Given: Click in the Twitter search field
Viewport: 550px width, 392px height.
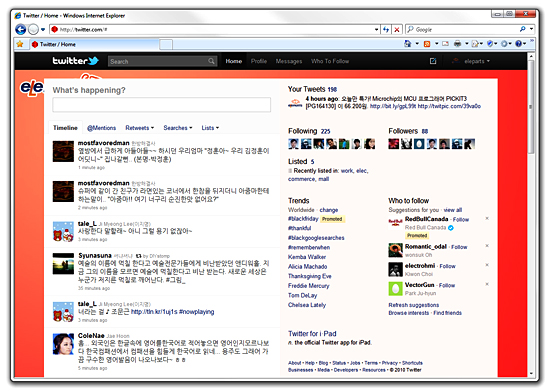Looking at the screenshot, I should pyautogui.click(x=158, y=61).
